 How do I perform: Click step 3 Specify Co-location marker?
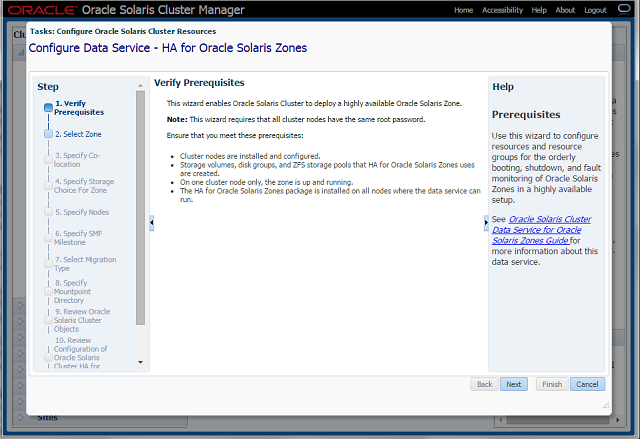point(48,160)
